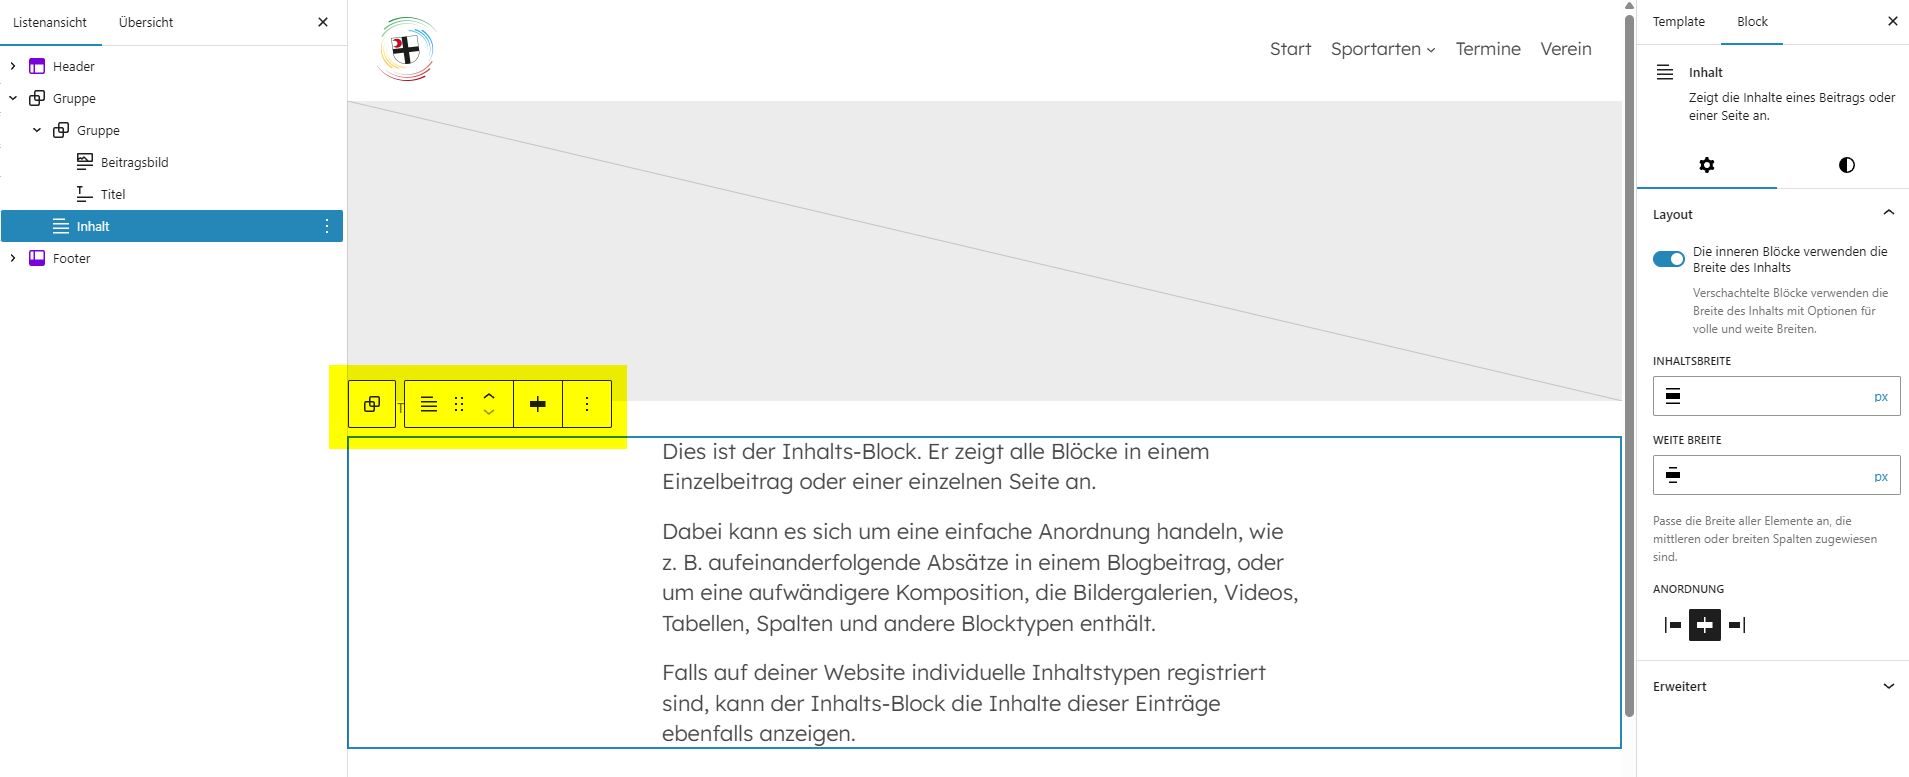Select Header in list view

tap(74, 66)
